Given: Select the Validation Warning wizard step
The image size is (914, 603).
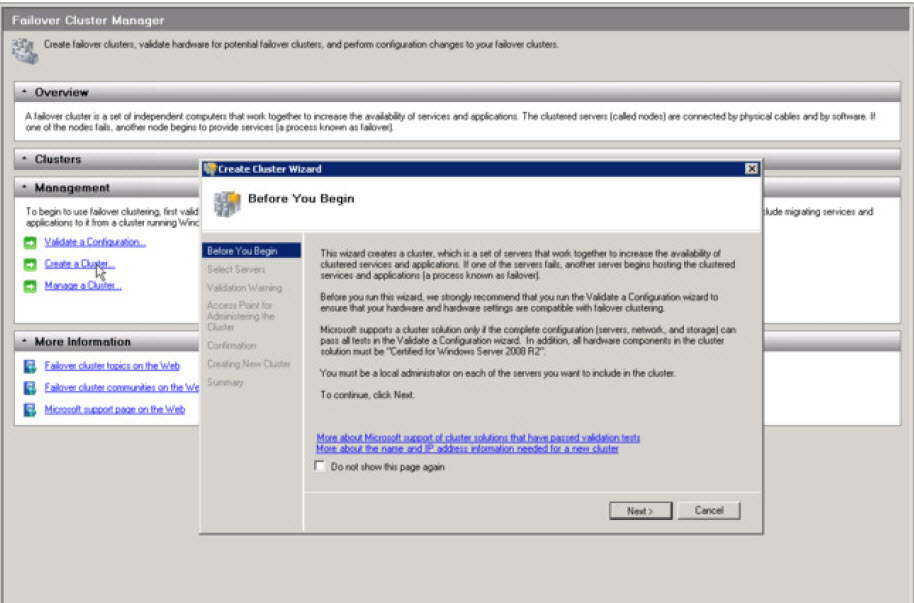Looking at the screenshot, I should 244,288.
